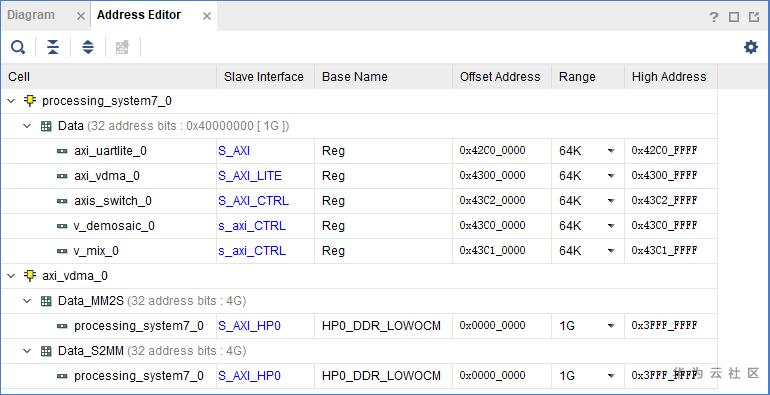Sort by Slave Interface column header
Screen dimensions: 770x395
pyautogui.click(x=265, y=77)
